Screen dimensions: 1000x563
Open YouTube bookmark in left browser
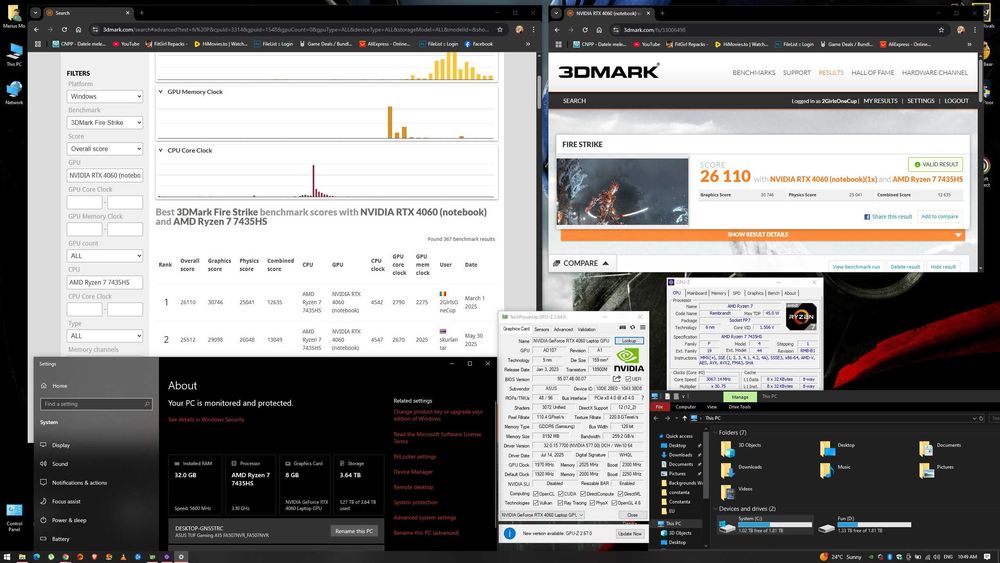click(126, 44)
